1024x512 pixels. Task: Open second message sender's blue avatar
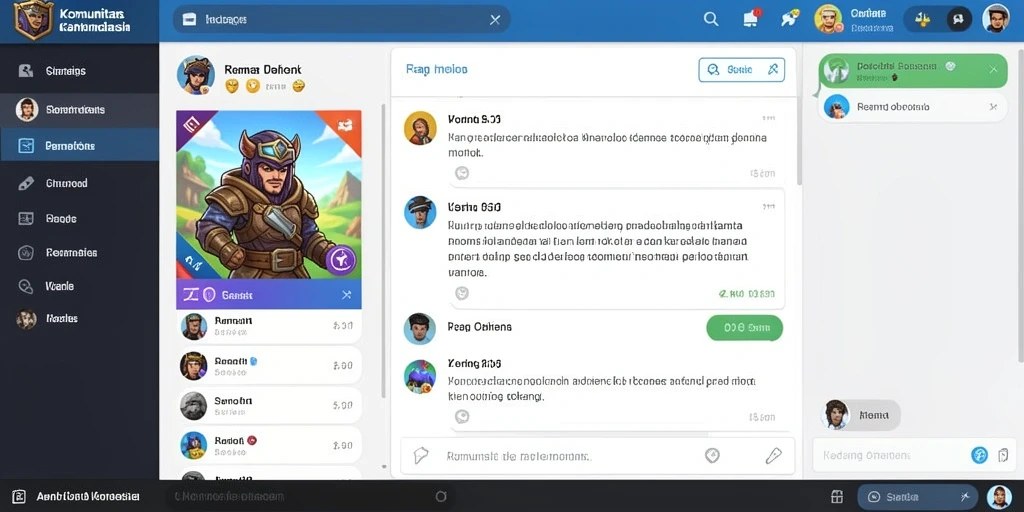click(420, 212)
